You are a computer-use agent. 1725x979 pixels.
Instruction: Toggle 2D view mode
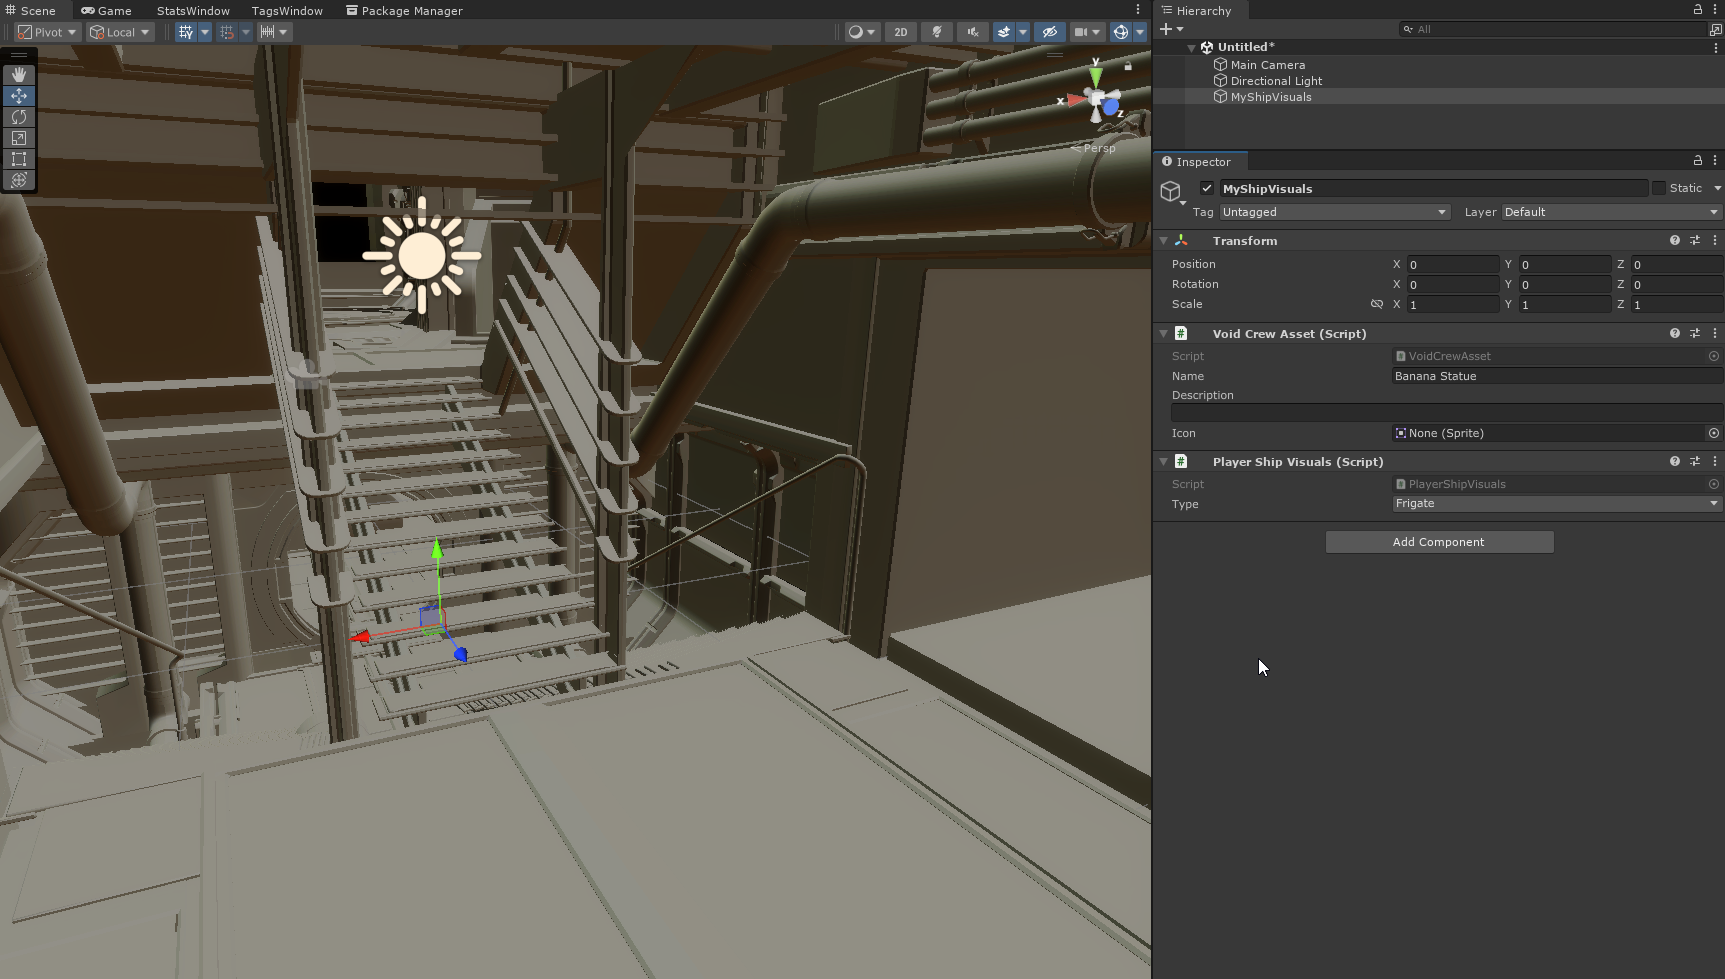(900, 32)
